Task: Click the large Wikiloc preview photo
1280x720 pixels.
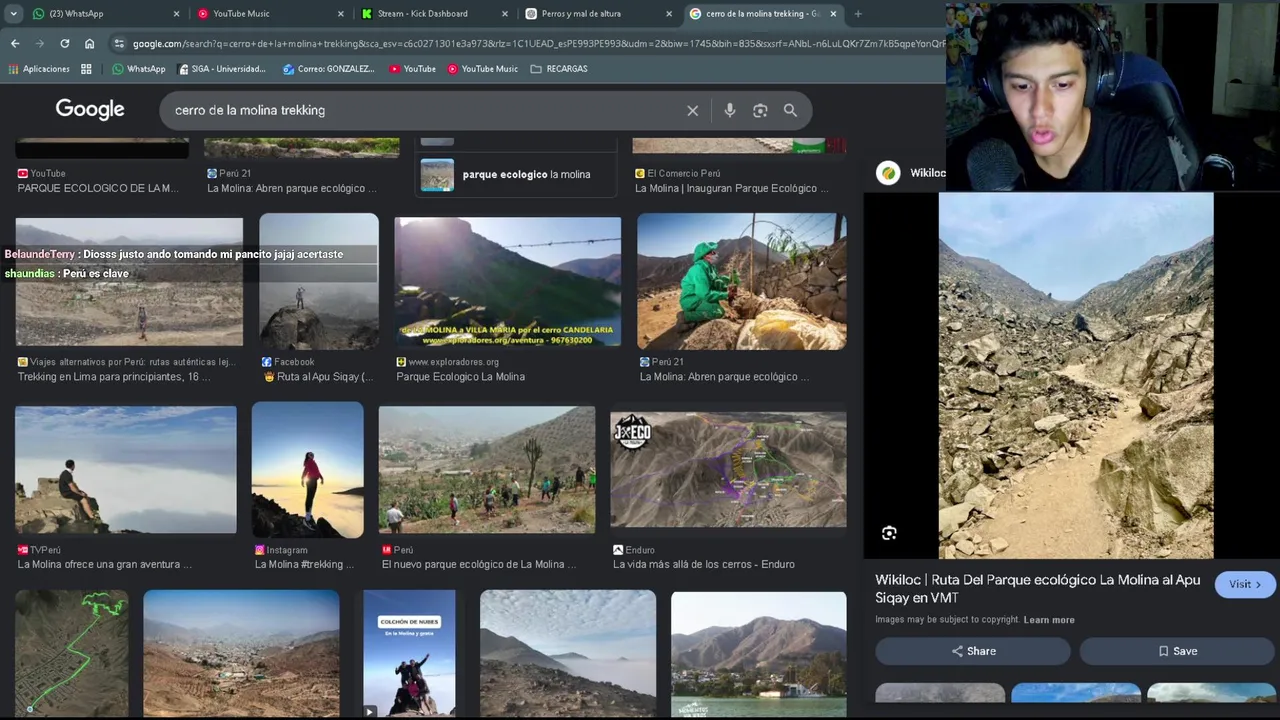Action: [x=1076, y=375]
